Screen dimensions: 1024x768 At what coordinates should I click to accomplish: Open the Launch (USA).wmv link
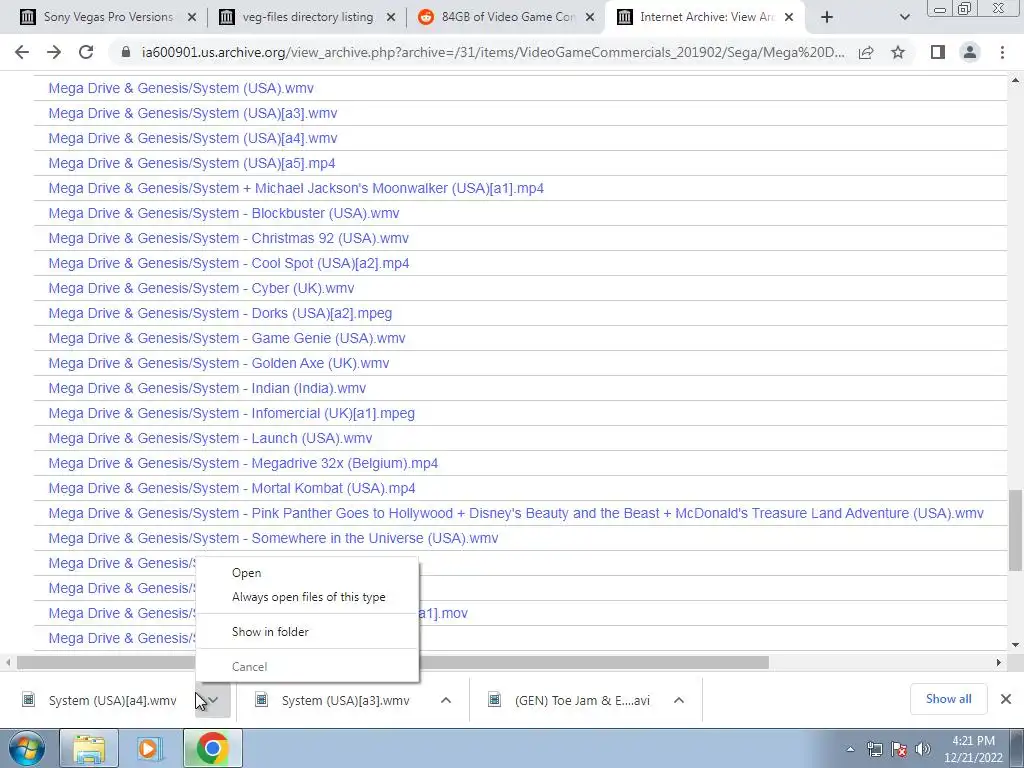(x=210, y=438)
